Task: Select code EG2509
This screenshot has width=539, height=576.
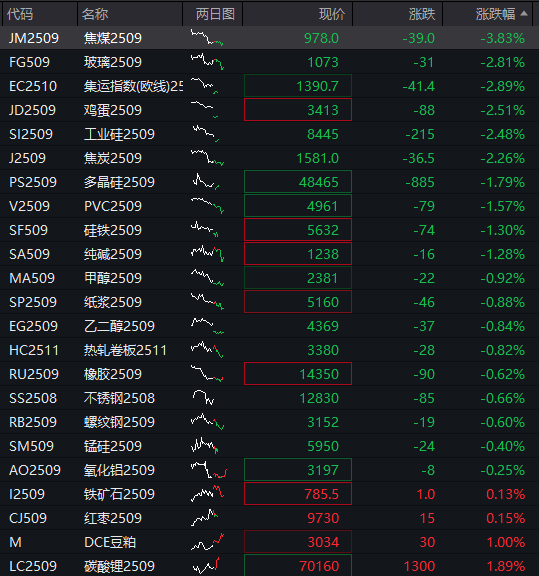Action: (33, 326)
